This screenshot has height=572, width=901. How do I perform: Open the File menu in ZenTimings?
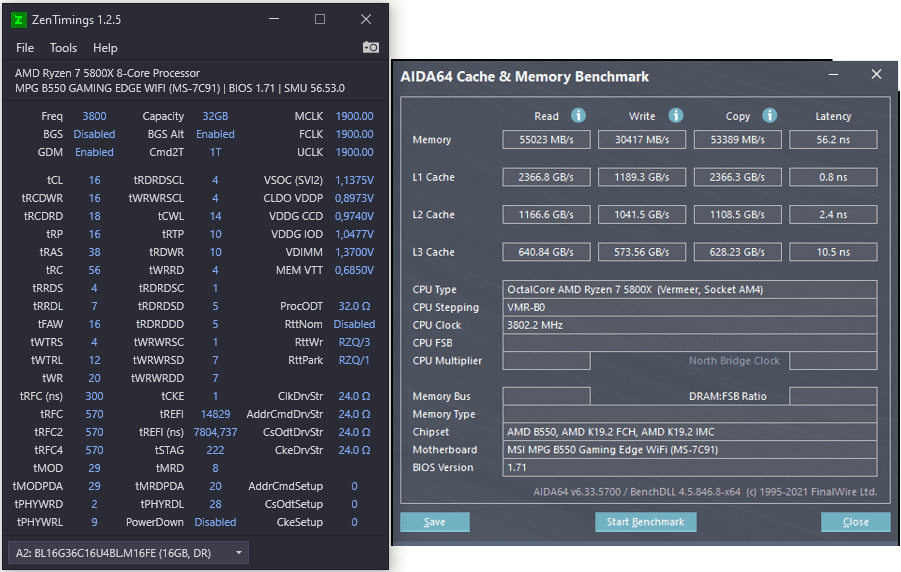click(x=25, y=48)
